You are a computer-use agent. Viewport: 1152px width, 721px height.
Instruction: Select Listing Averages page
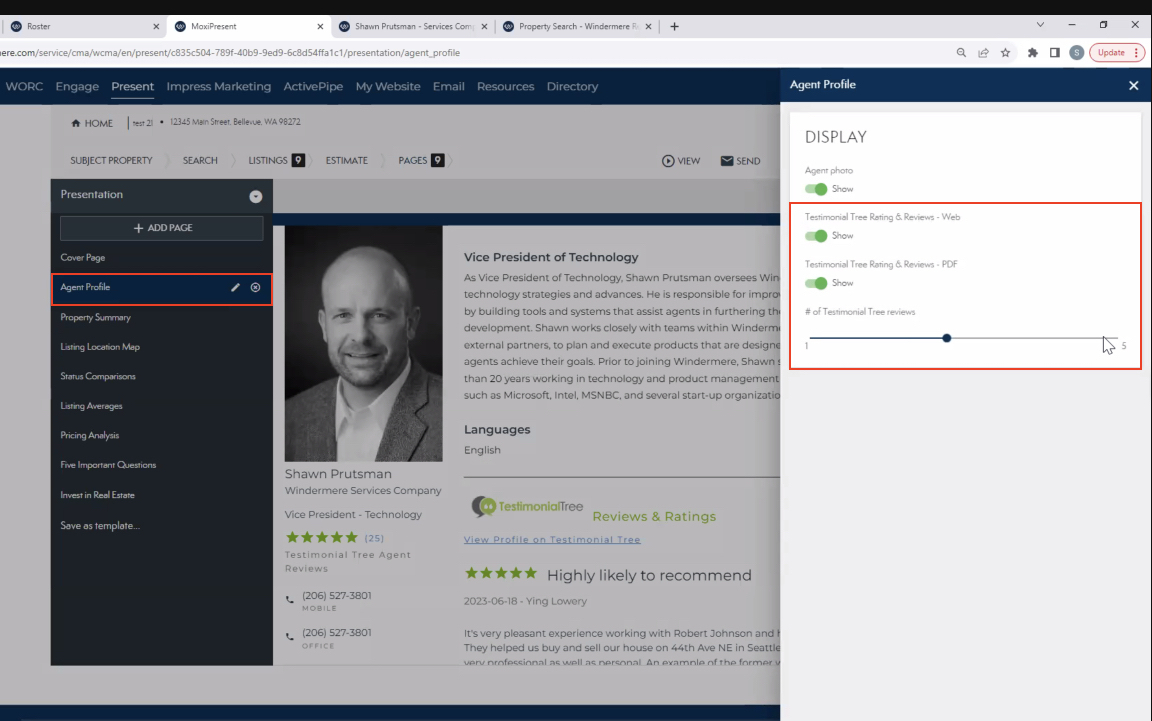coord(91,406)
